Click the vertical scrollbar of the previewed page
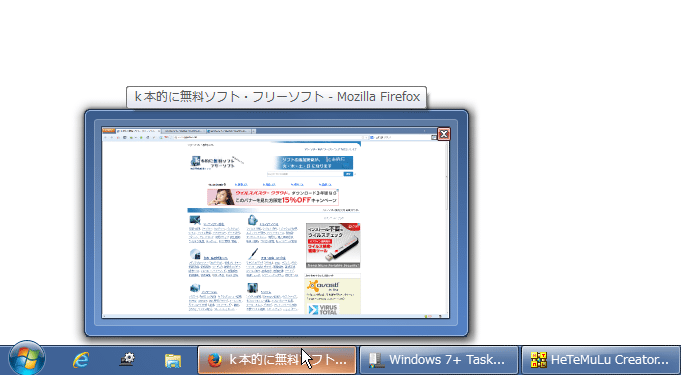 tap(447, 226)
